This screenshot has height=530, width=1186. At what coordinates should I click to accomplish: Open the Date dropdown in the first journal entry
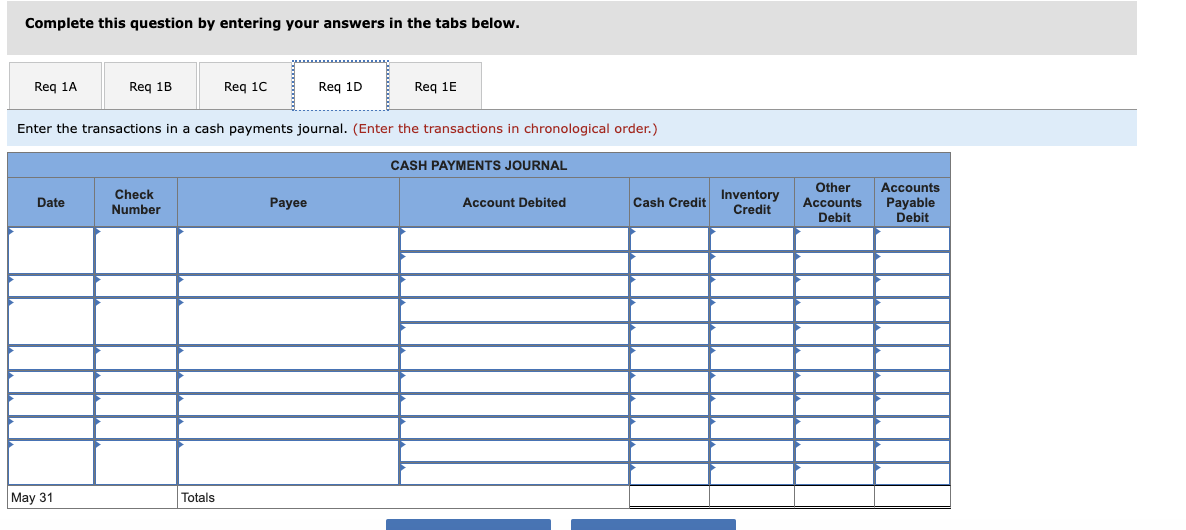pyautogui.click(x=51, y=250)
